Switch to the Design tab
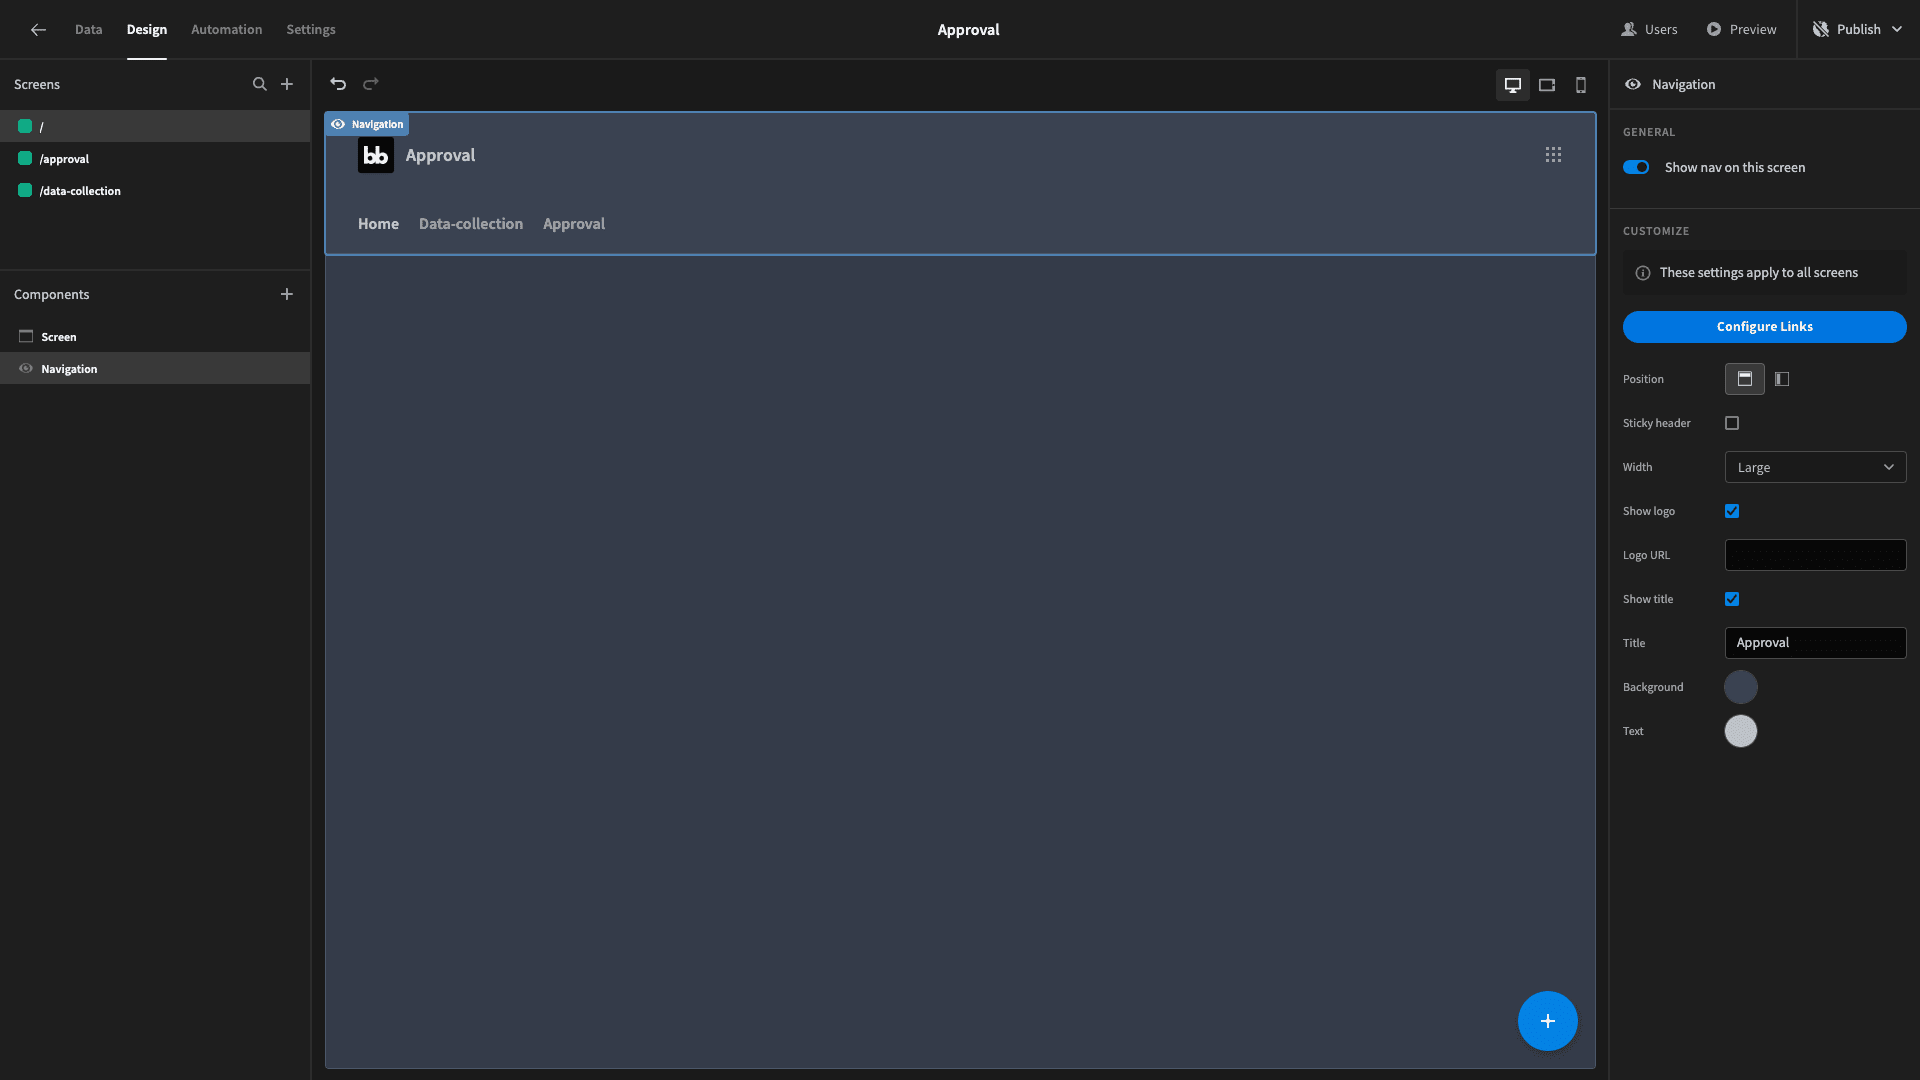Viewport: 1920px width, 1080px height. coord(146,30)
